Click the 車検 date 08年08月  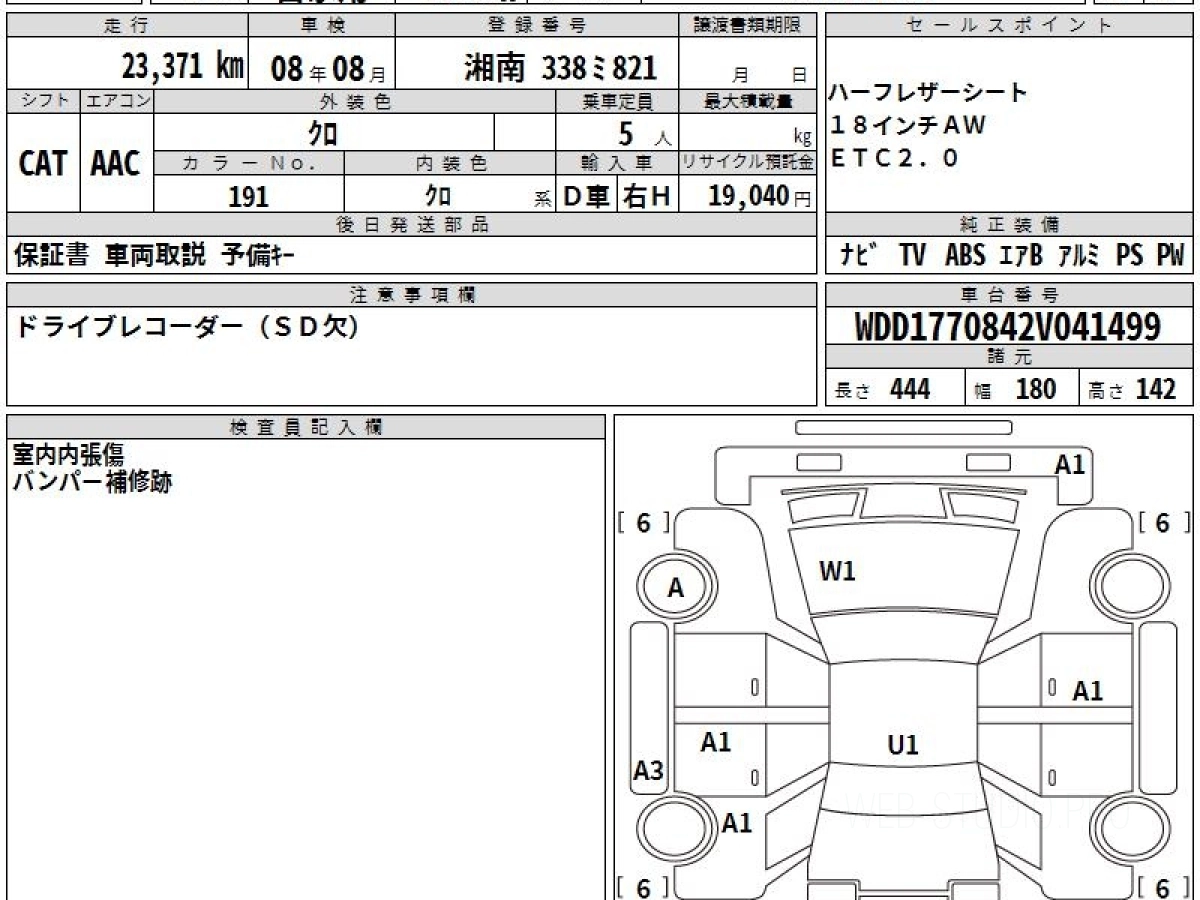(x=327, y=69)
